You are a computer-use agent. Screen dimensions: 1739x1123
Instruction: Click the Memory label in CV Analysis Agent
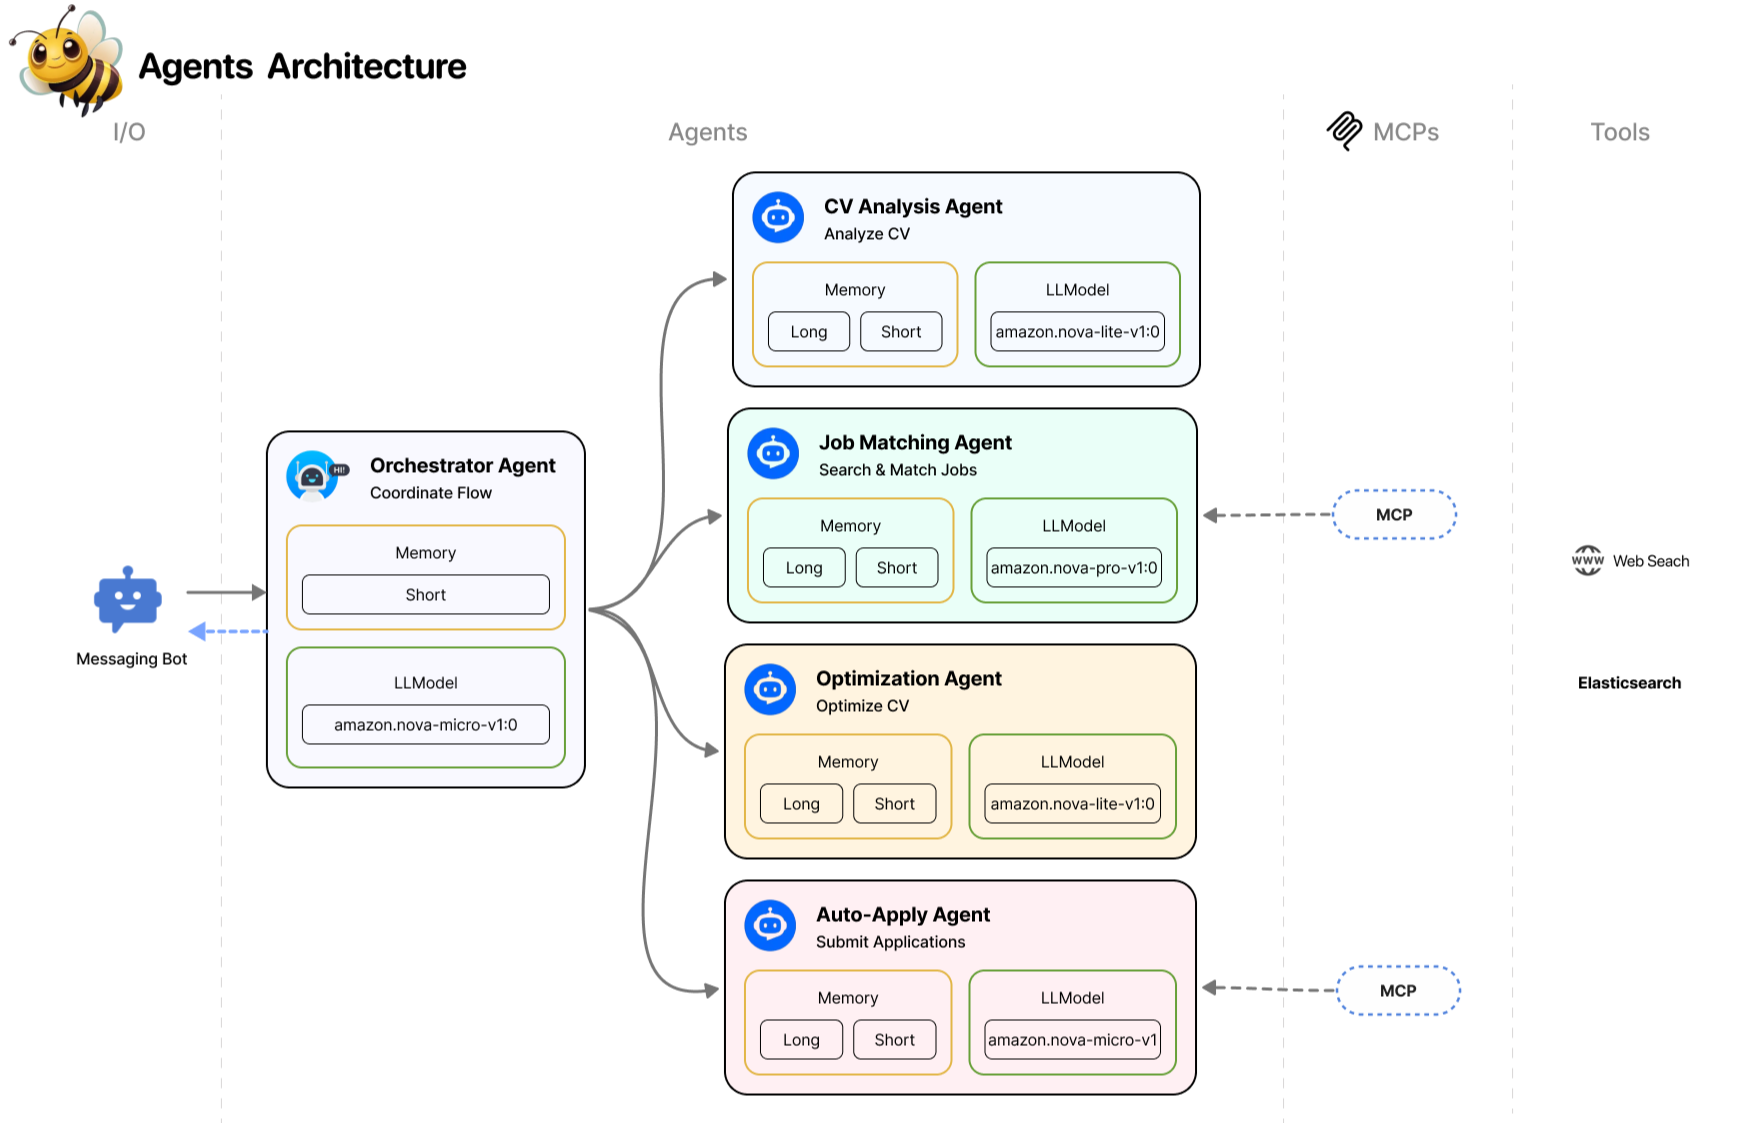(855, 290)
